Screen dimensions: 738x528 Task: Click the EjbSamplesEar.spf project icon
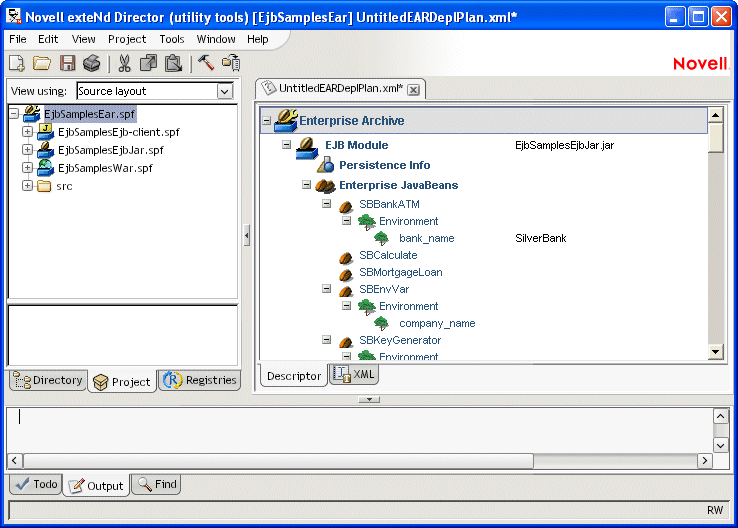[32, 113]
